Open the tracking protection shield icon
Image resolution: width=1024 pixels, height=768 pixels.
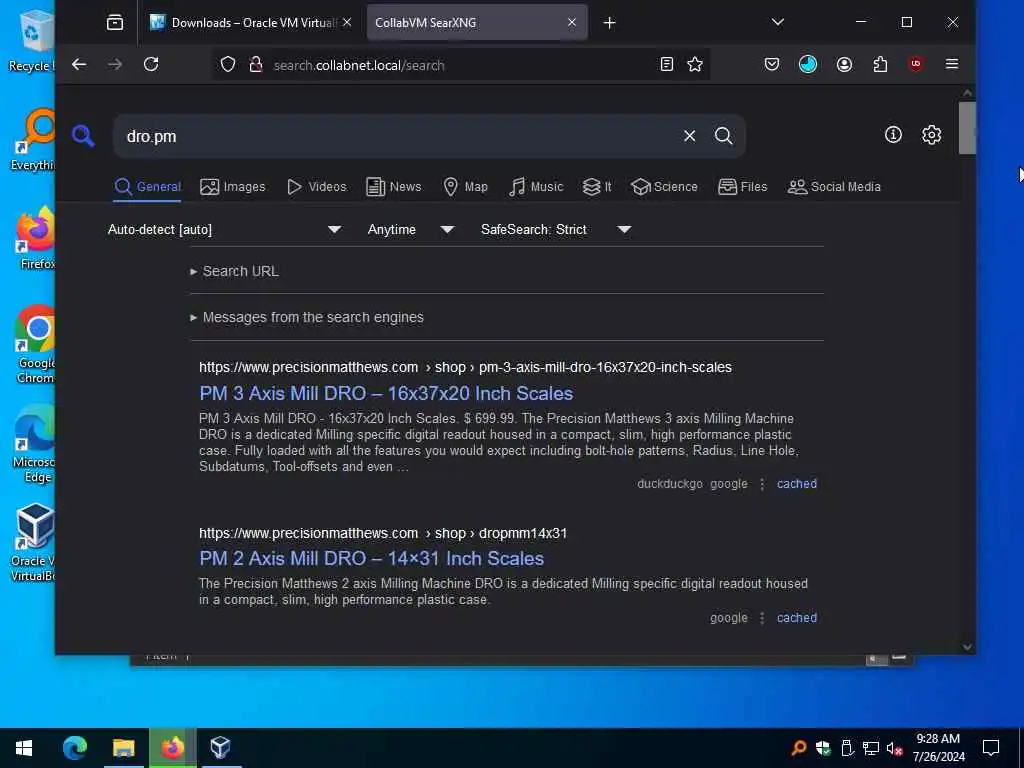(x=227, y=65)
